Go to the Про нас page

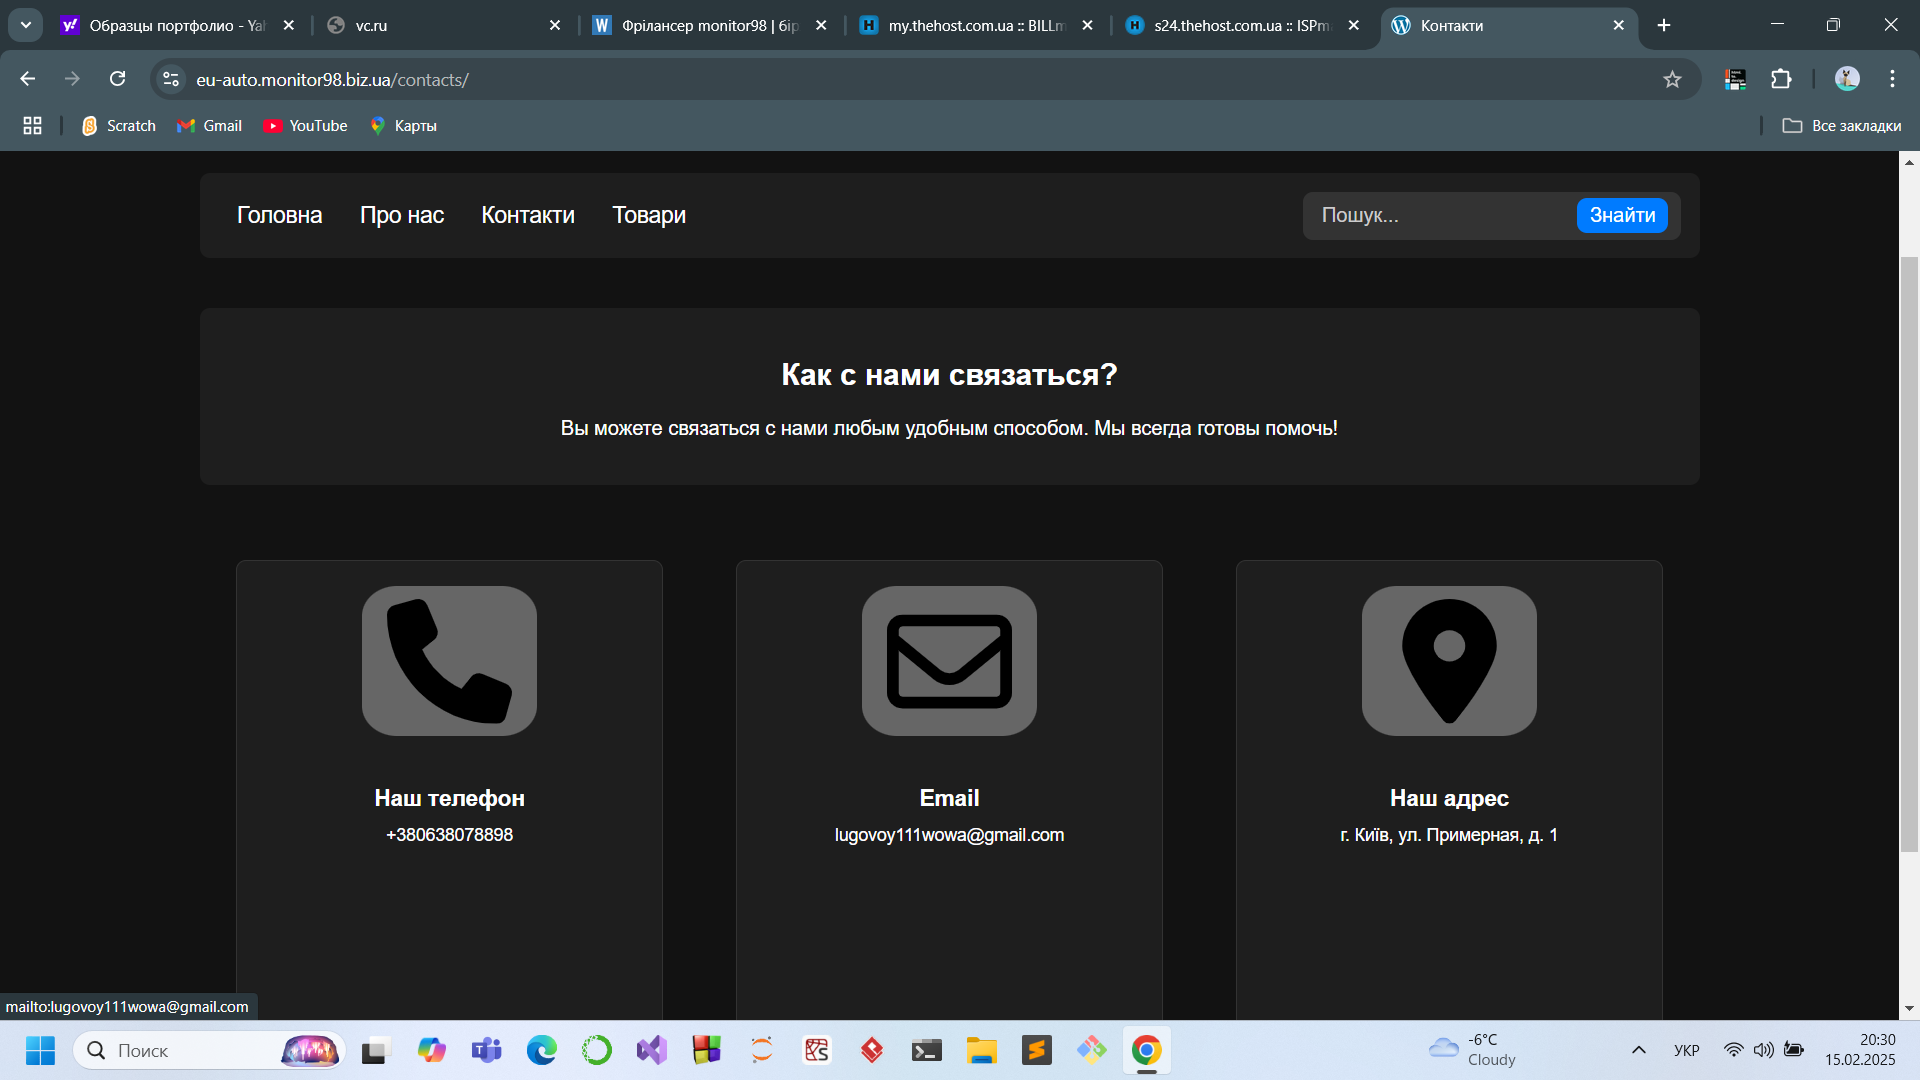[402, 215]
